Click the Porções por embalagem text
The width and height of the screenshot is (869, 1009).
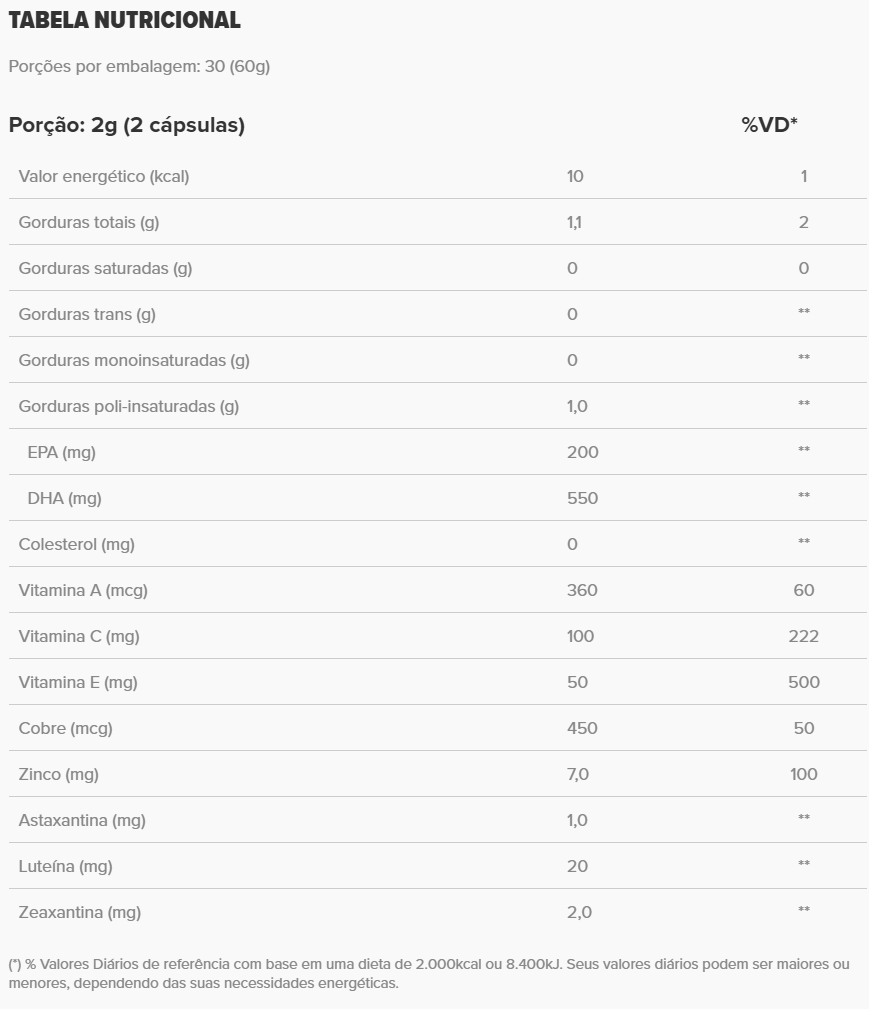(139, 67)
